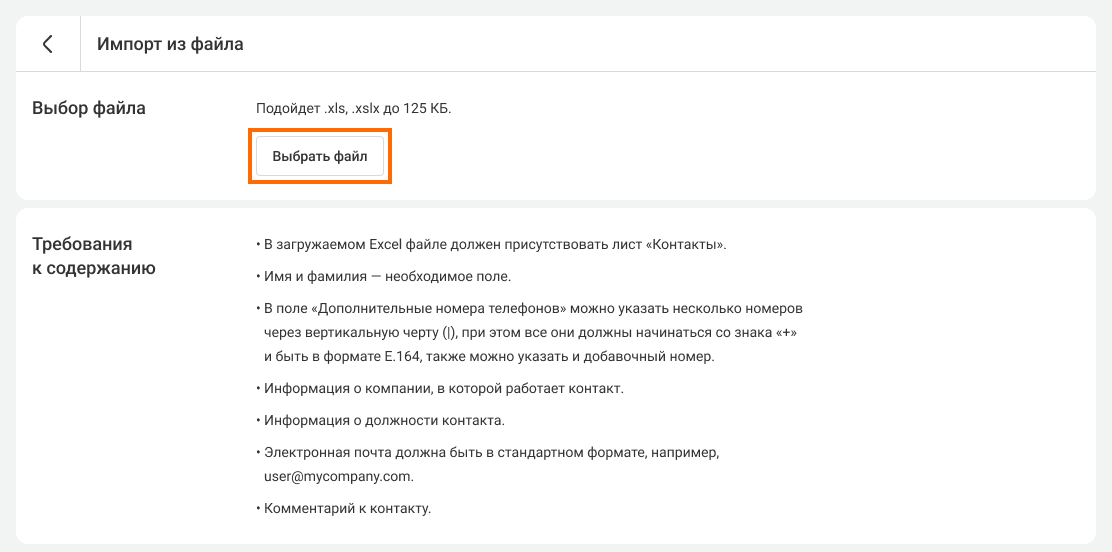Click the line mentioning the E.164 format
The image size is (1112, 552).
coord(489,356)
